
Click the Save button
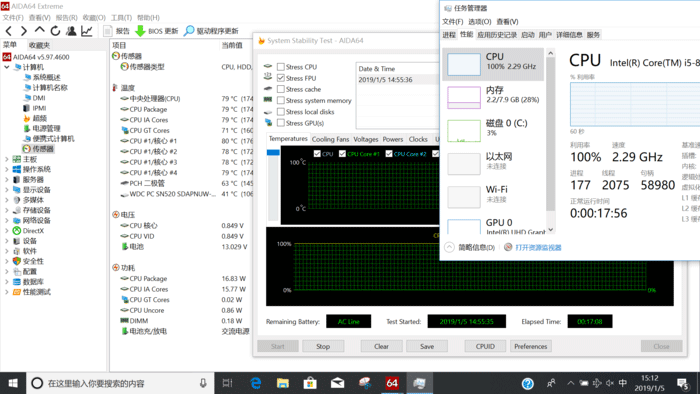tap(427, 346)
